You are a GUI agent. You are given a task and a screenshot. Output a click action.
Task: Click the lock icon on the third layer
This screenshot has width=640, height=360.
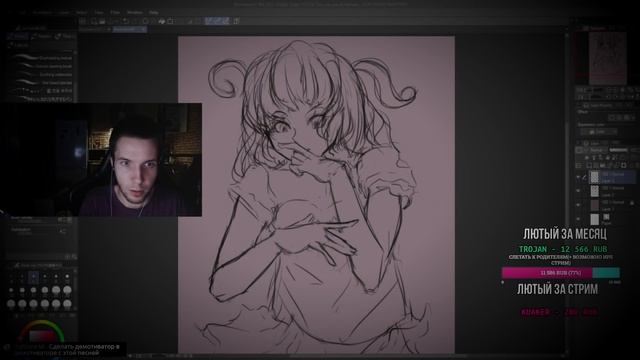point(632,203)
